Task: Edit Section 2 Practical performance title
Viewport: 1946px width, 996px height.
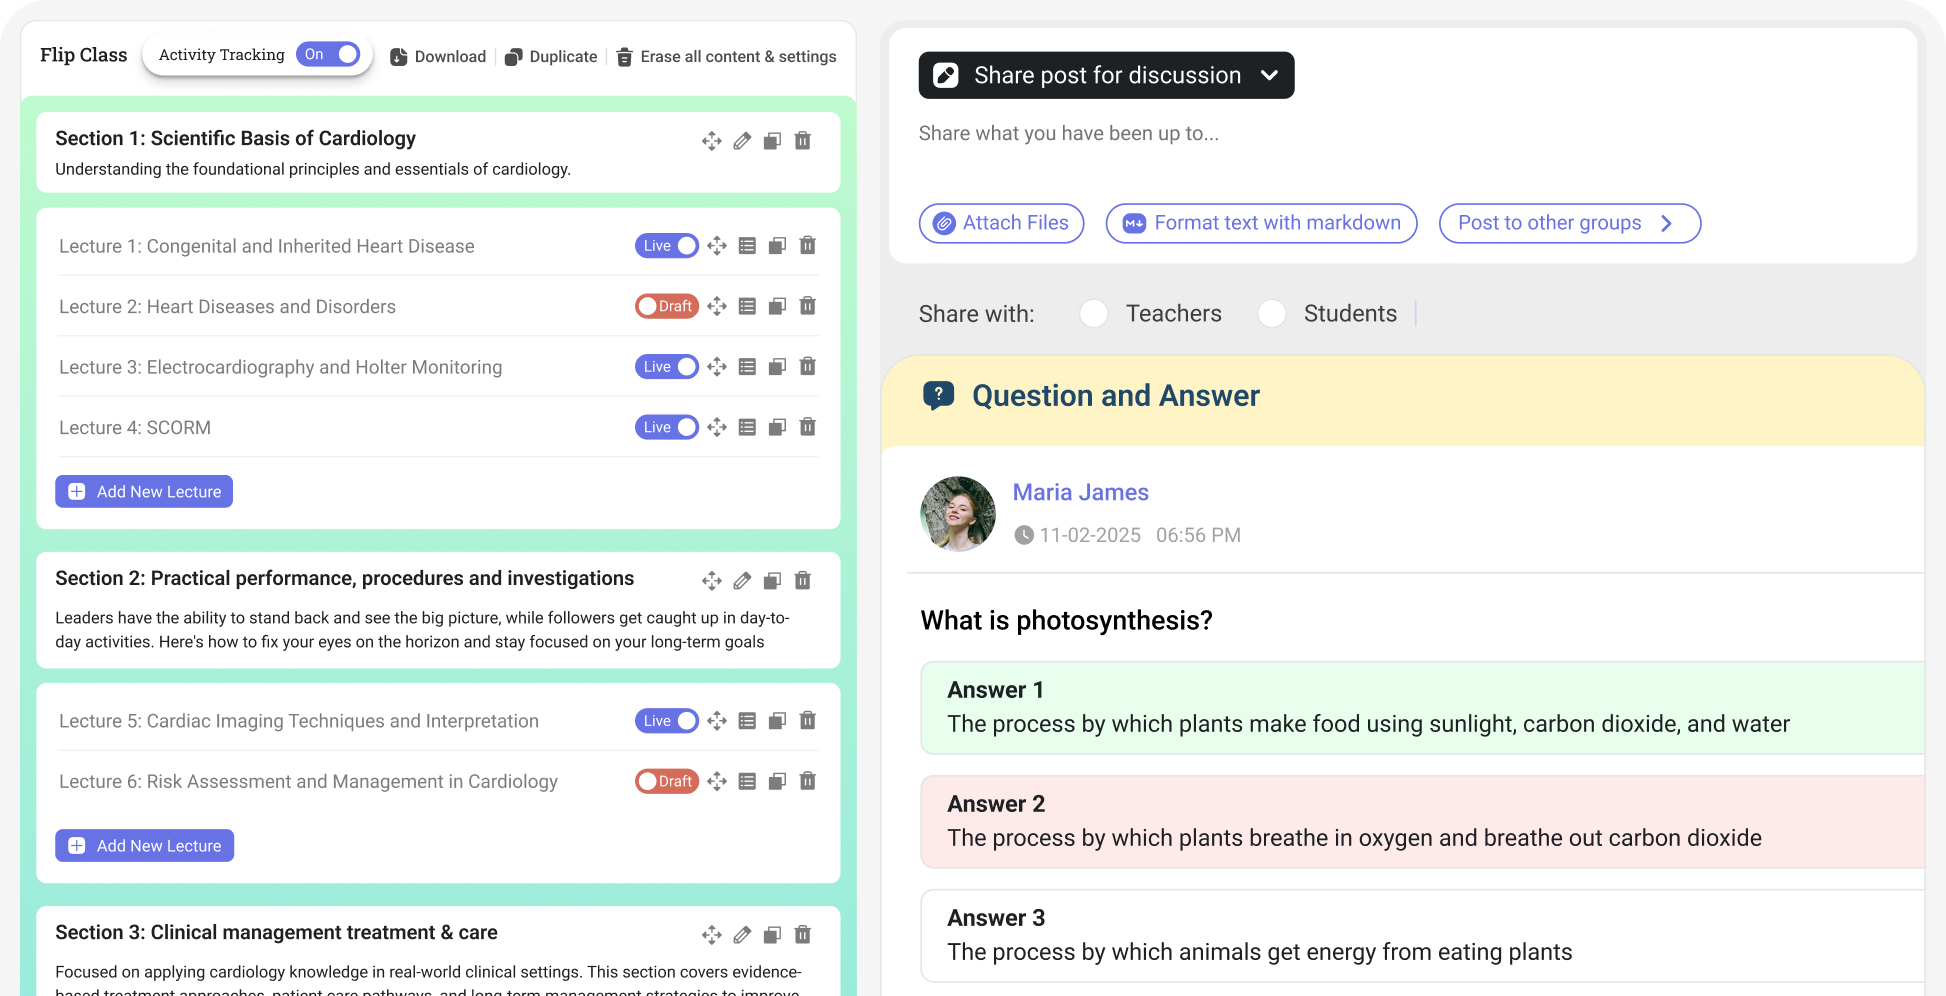Action: tap(742, 581)
